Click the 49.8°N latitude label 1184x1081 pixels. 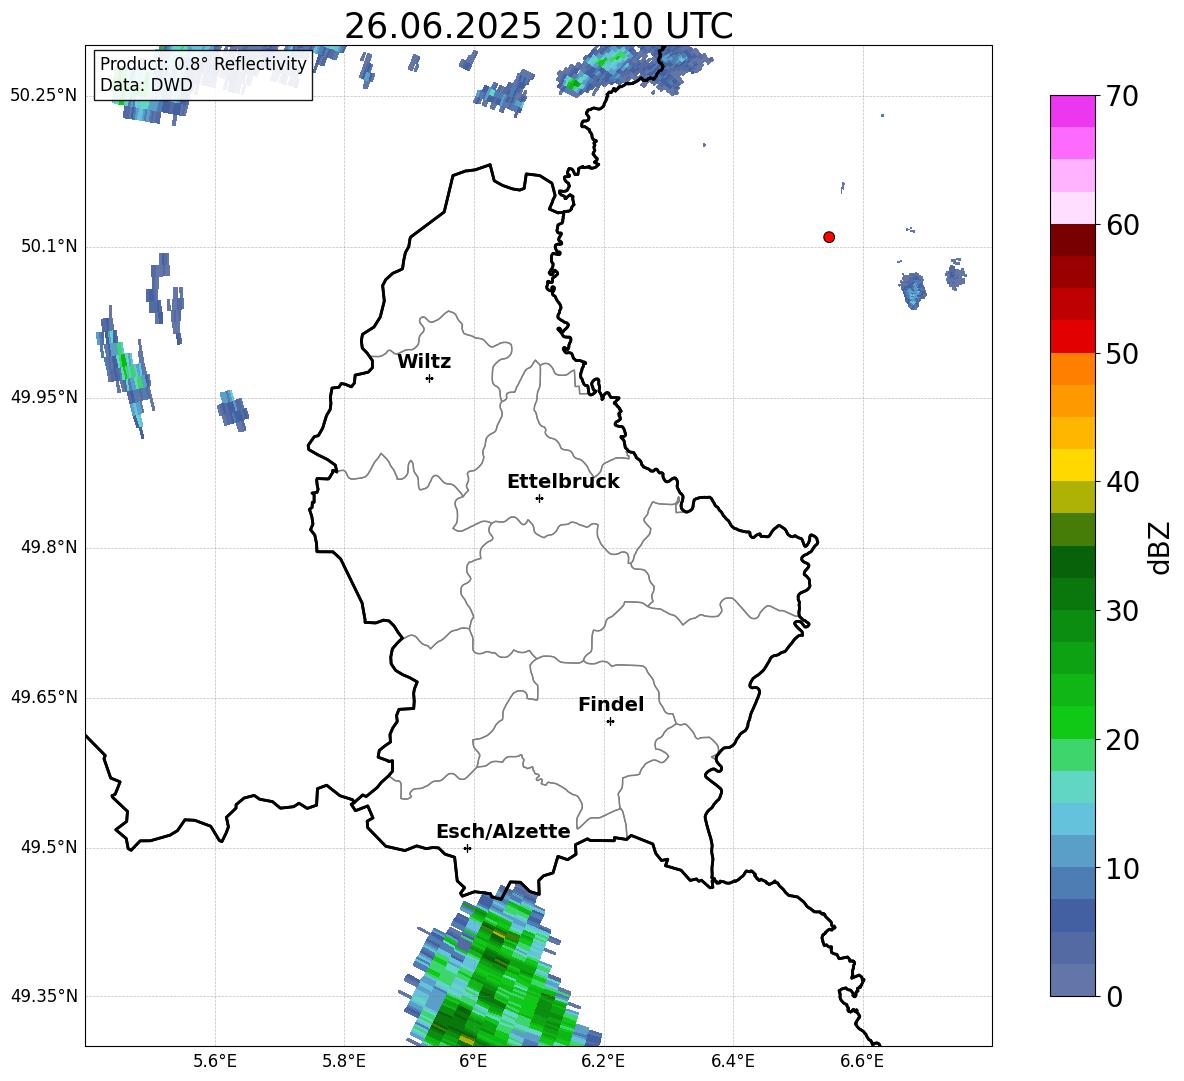tap(49, 547)
